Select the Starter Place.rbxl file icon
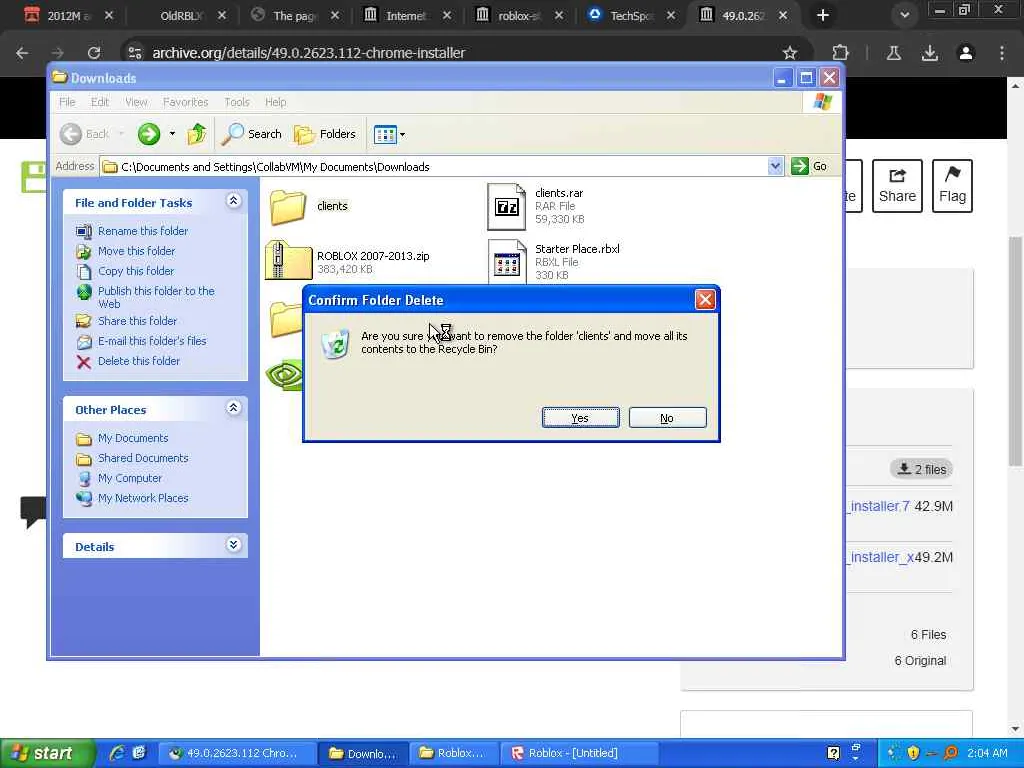The image size is (1024, 768). point(506,261)
